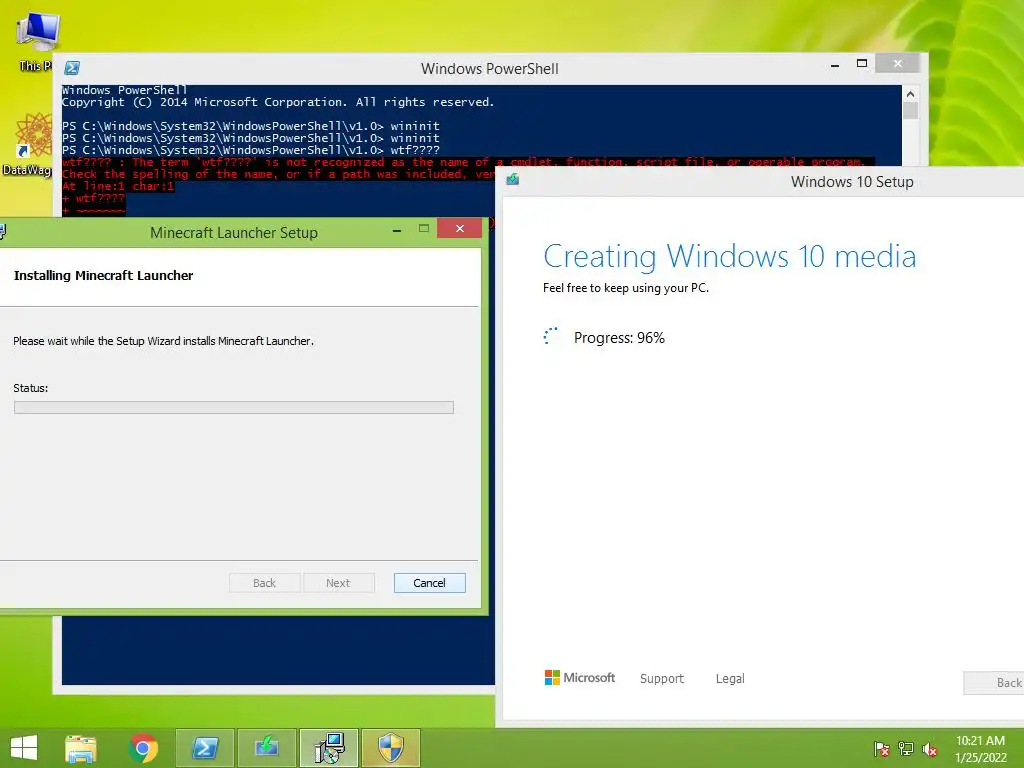Click the PowerShell copyright line
The height and width of the screenshot is (768, 1024).
278,102
